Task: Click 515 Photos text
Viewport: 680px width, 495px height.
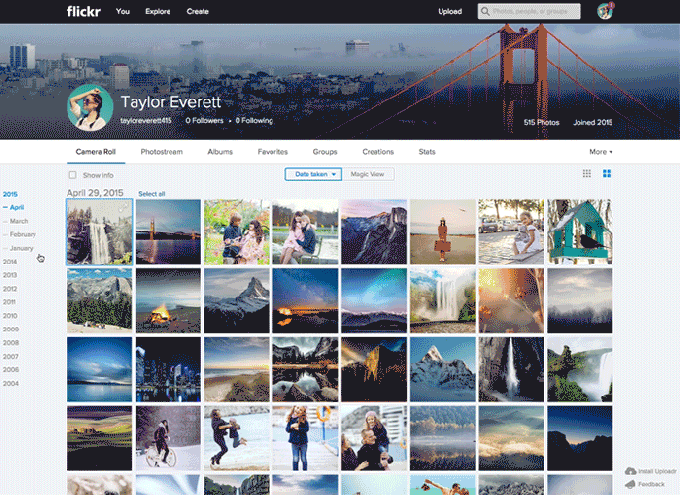Action: (x=541, y=122)
